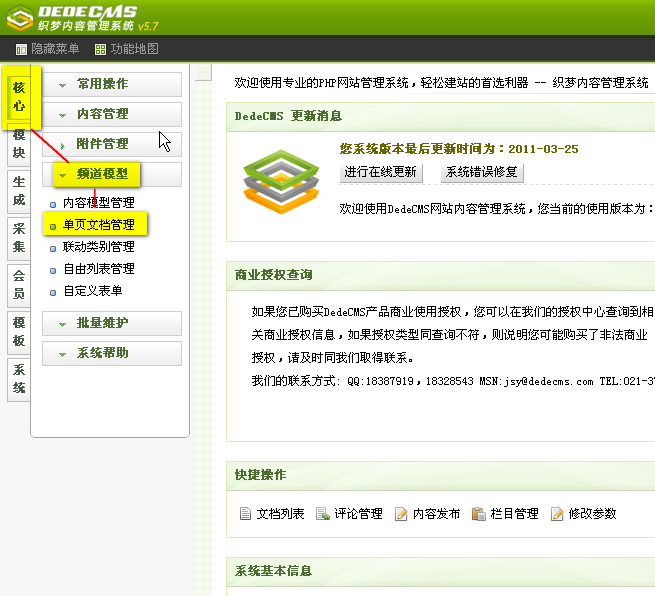Click the stacked-layers DedeCMS update graphic

(x=282, y=182)
